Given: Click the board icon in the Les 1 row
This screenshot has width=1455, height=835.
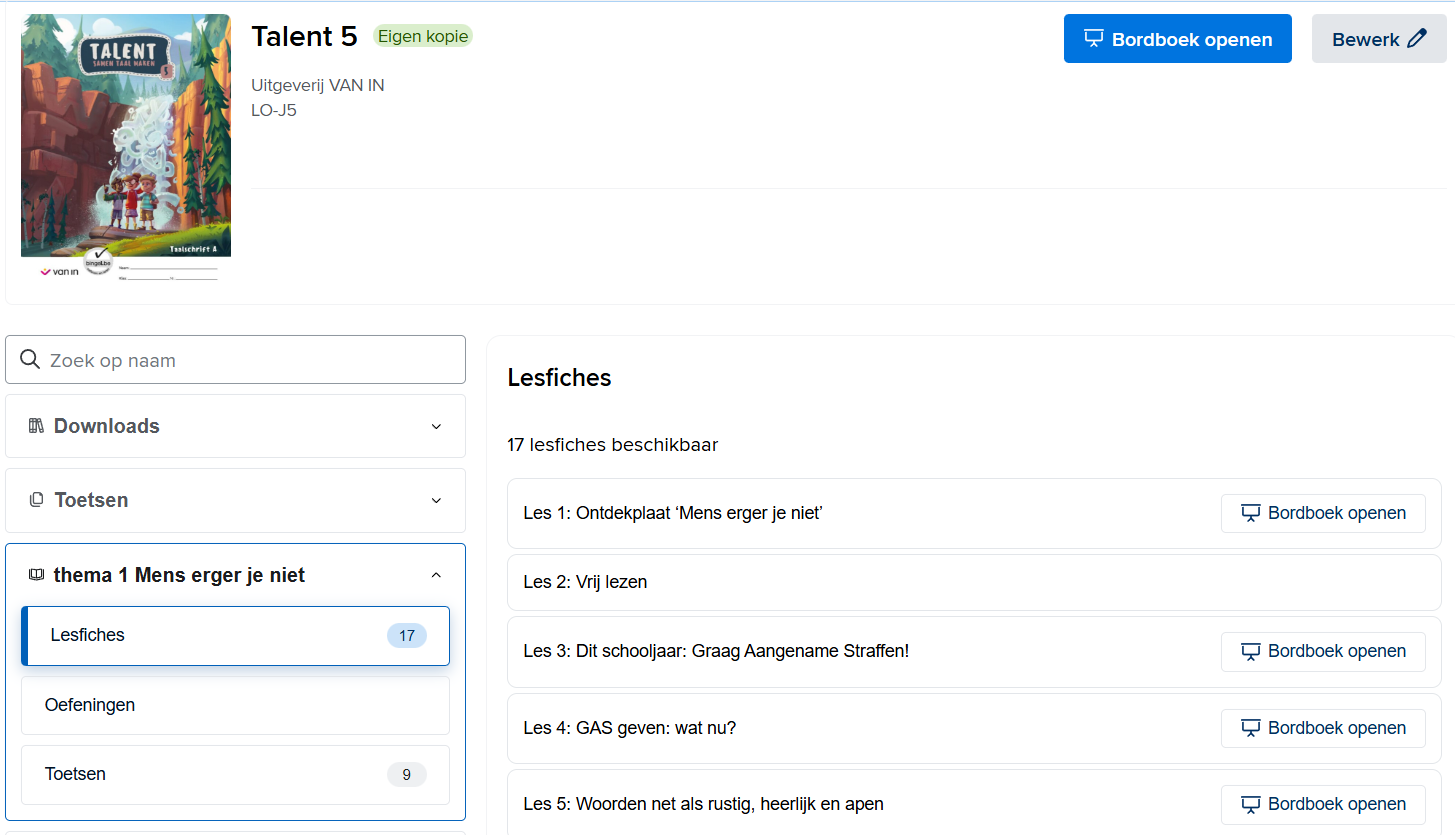Looking at the screenshot, I should [x=1250, y=513].
